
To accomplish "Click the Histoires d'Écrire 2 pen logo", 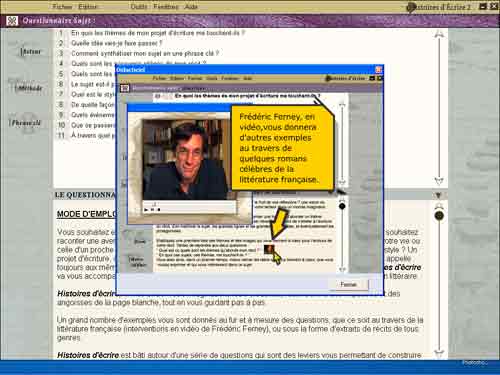I will (x=411, y=7).
